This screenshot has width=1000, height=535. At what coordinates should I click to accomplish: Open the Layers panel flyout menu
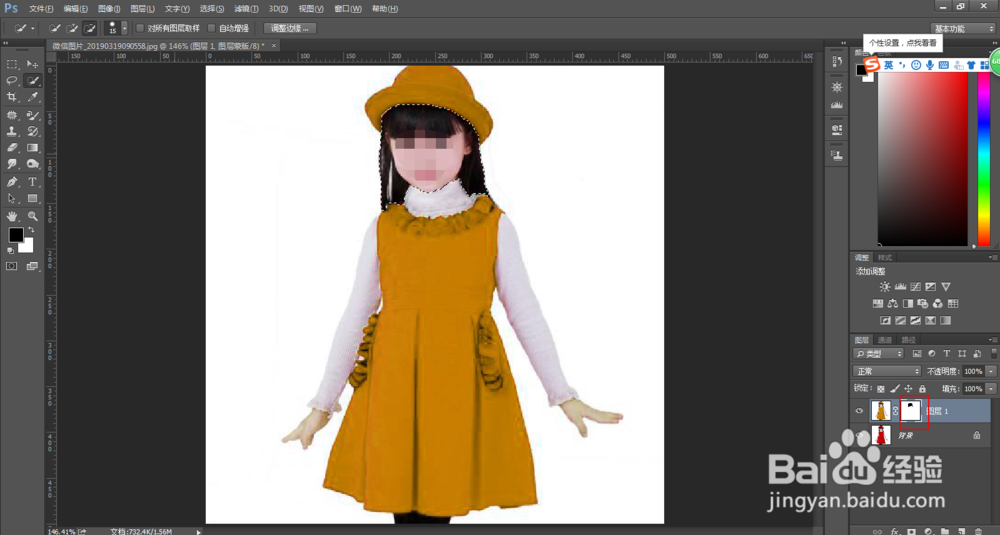point(992,340)
